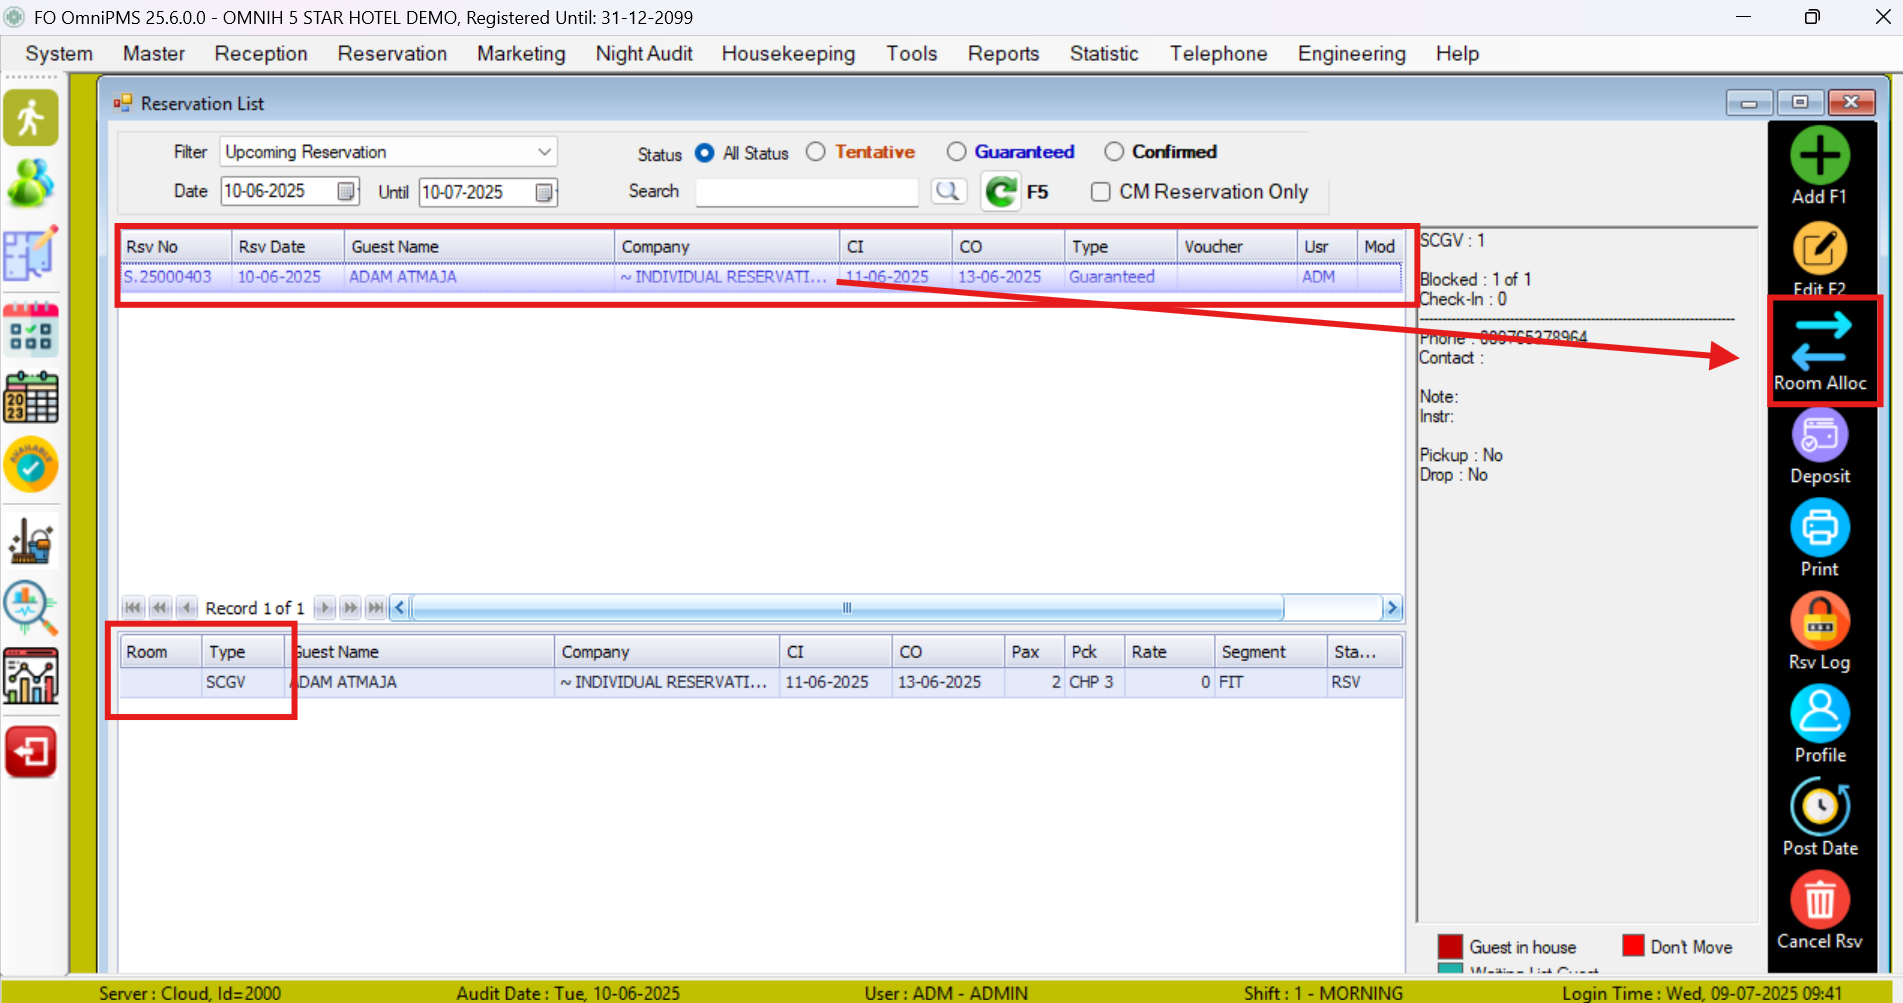Screen dimensions: 1903x1003
Task: Sort by Rsv No column header
Action: (x=176, y=246)
